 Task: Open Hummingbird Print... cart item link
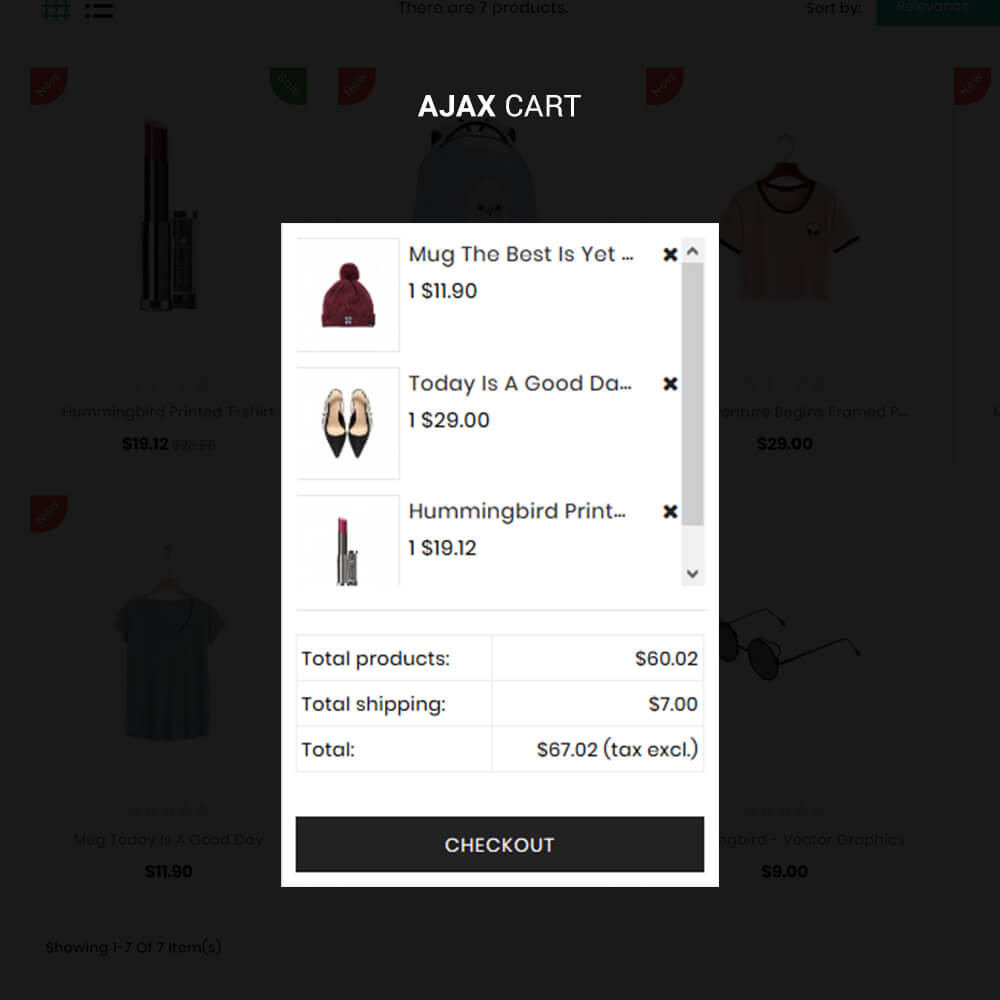[x=517, y=511]
